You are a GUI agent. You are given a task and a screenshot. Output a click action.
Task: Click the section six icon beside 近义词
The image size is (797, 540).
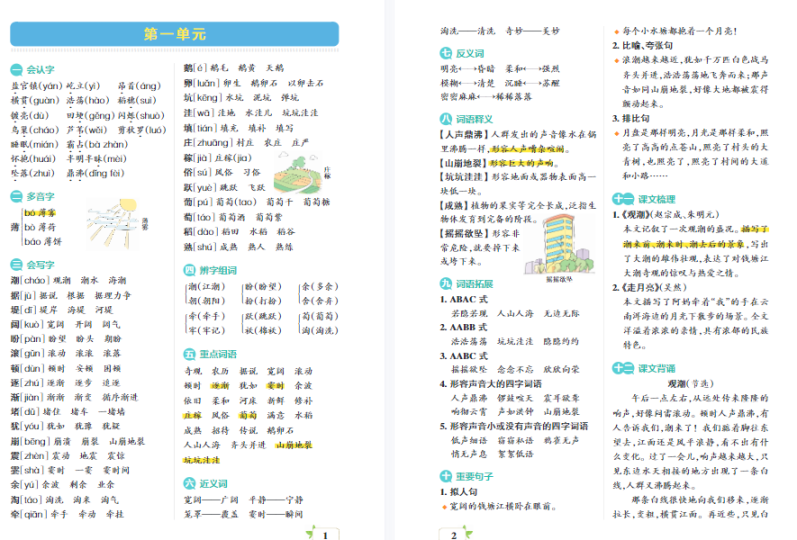pyautogui.click(x=190, y=483)
